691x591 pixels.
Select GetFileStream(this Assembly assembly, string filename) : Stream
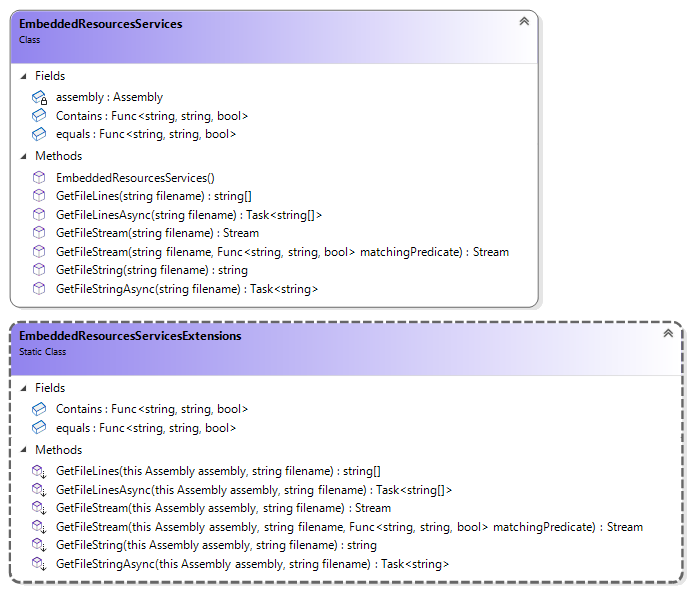click(223, 508)
